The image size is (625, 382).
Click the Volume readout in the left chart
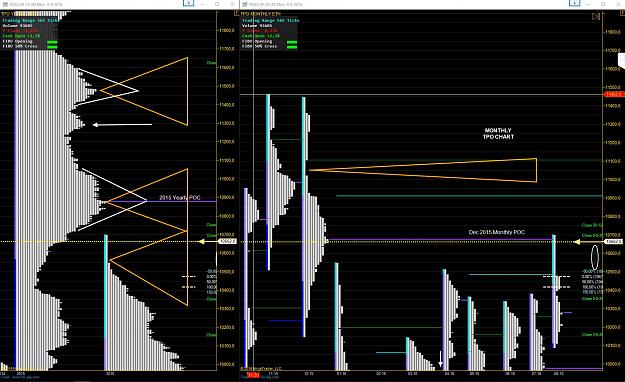[18, 26]
